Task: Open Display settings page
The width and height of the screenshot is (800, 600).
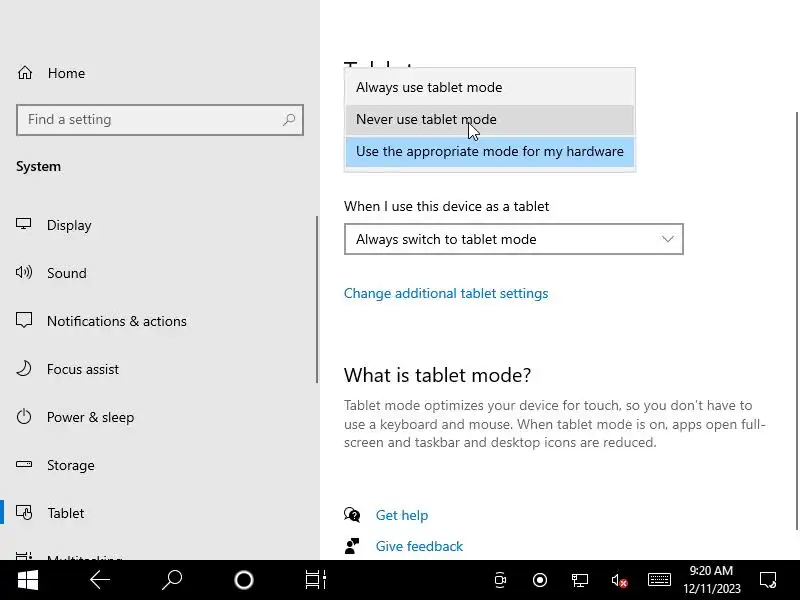Action: tap(69, 225)
